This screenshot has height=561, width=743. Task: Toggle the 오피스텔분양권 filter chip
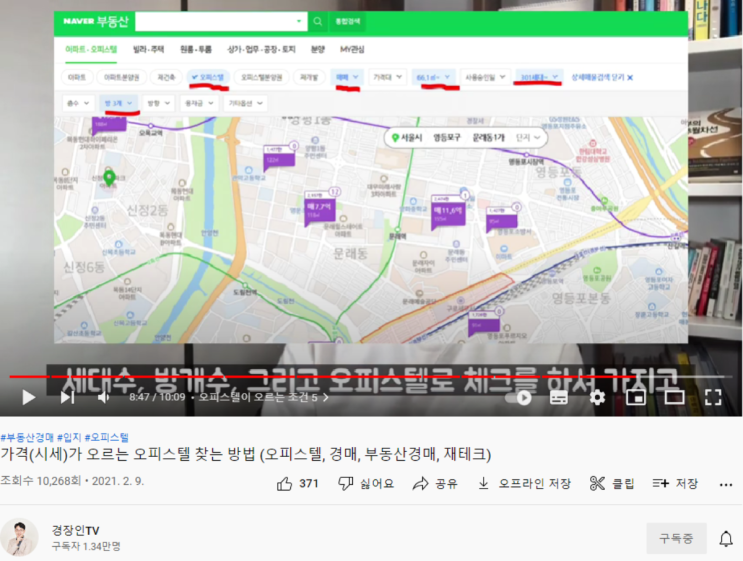pyautogui.click(x=262, y=77)
